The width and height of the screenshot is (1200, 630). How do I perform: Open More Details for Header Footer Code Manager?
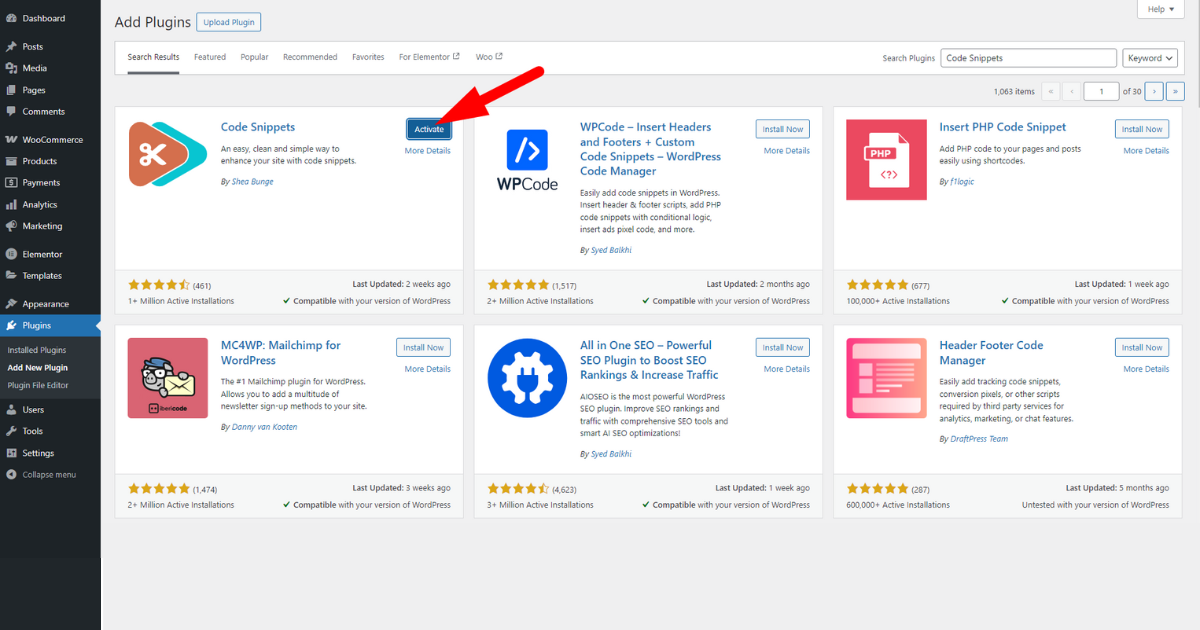[x=1146, y=369]
